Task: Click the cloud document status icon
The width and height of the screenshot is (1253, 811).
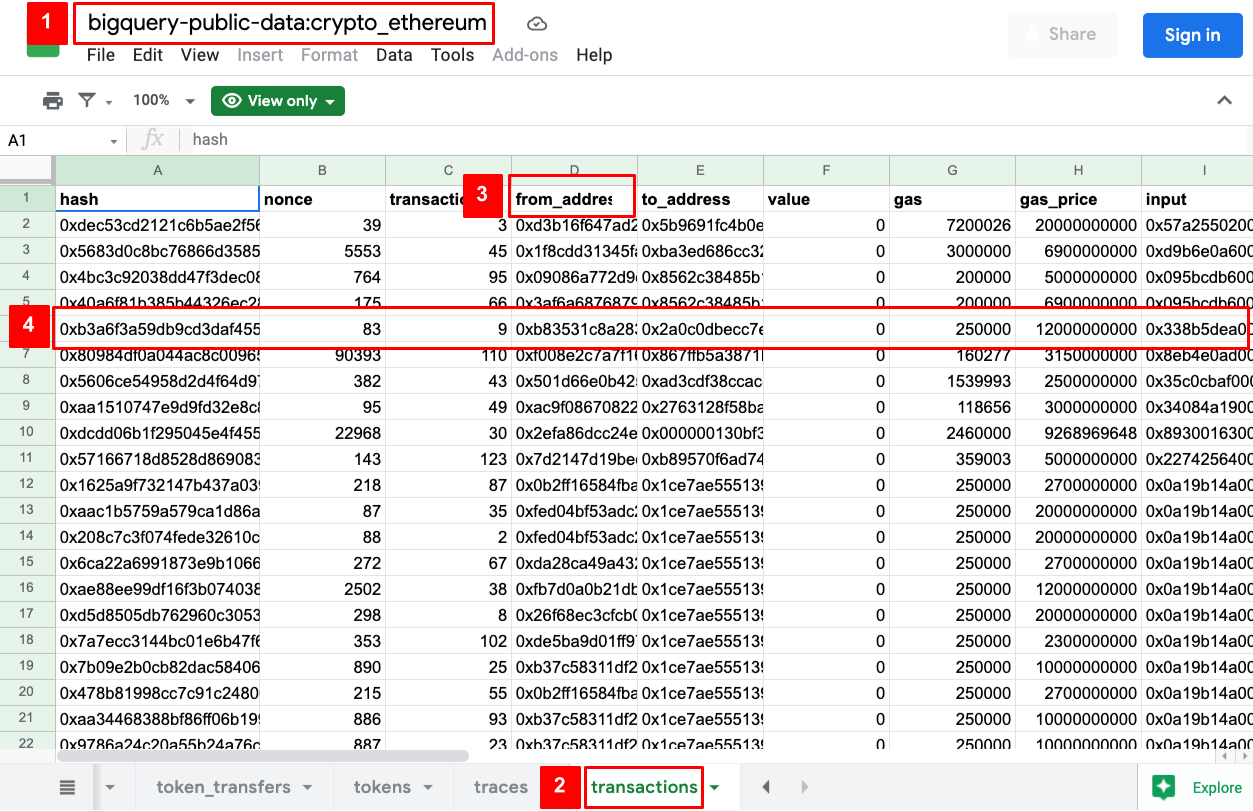Action: [x=537, y=24]
